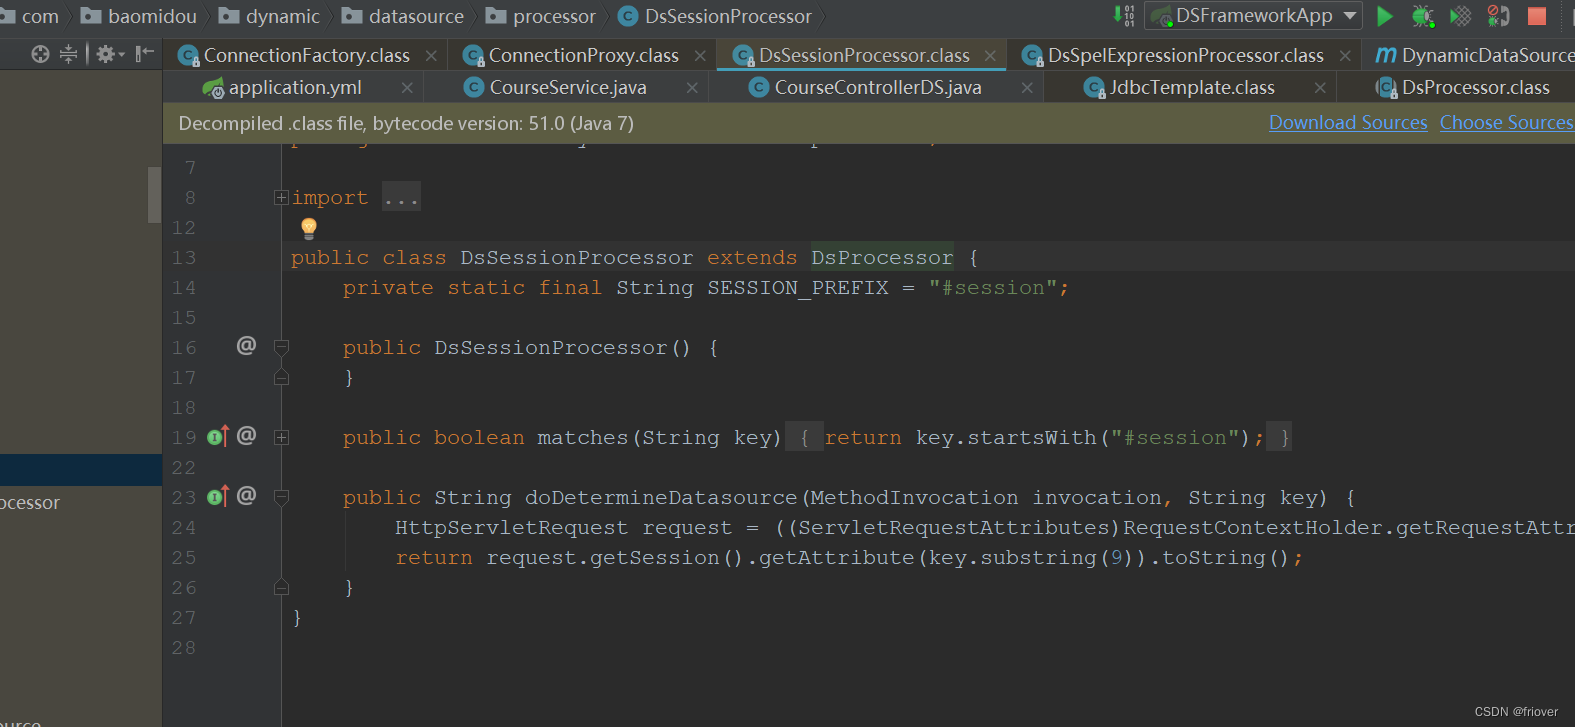Image resolution: width=1575 pixels, height=727 pixels.
Task: Click the DsSessionProcessor breadcrumb class
Action: pos(716,16)
